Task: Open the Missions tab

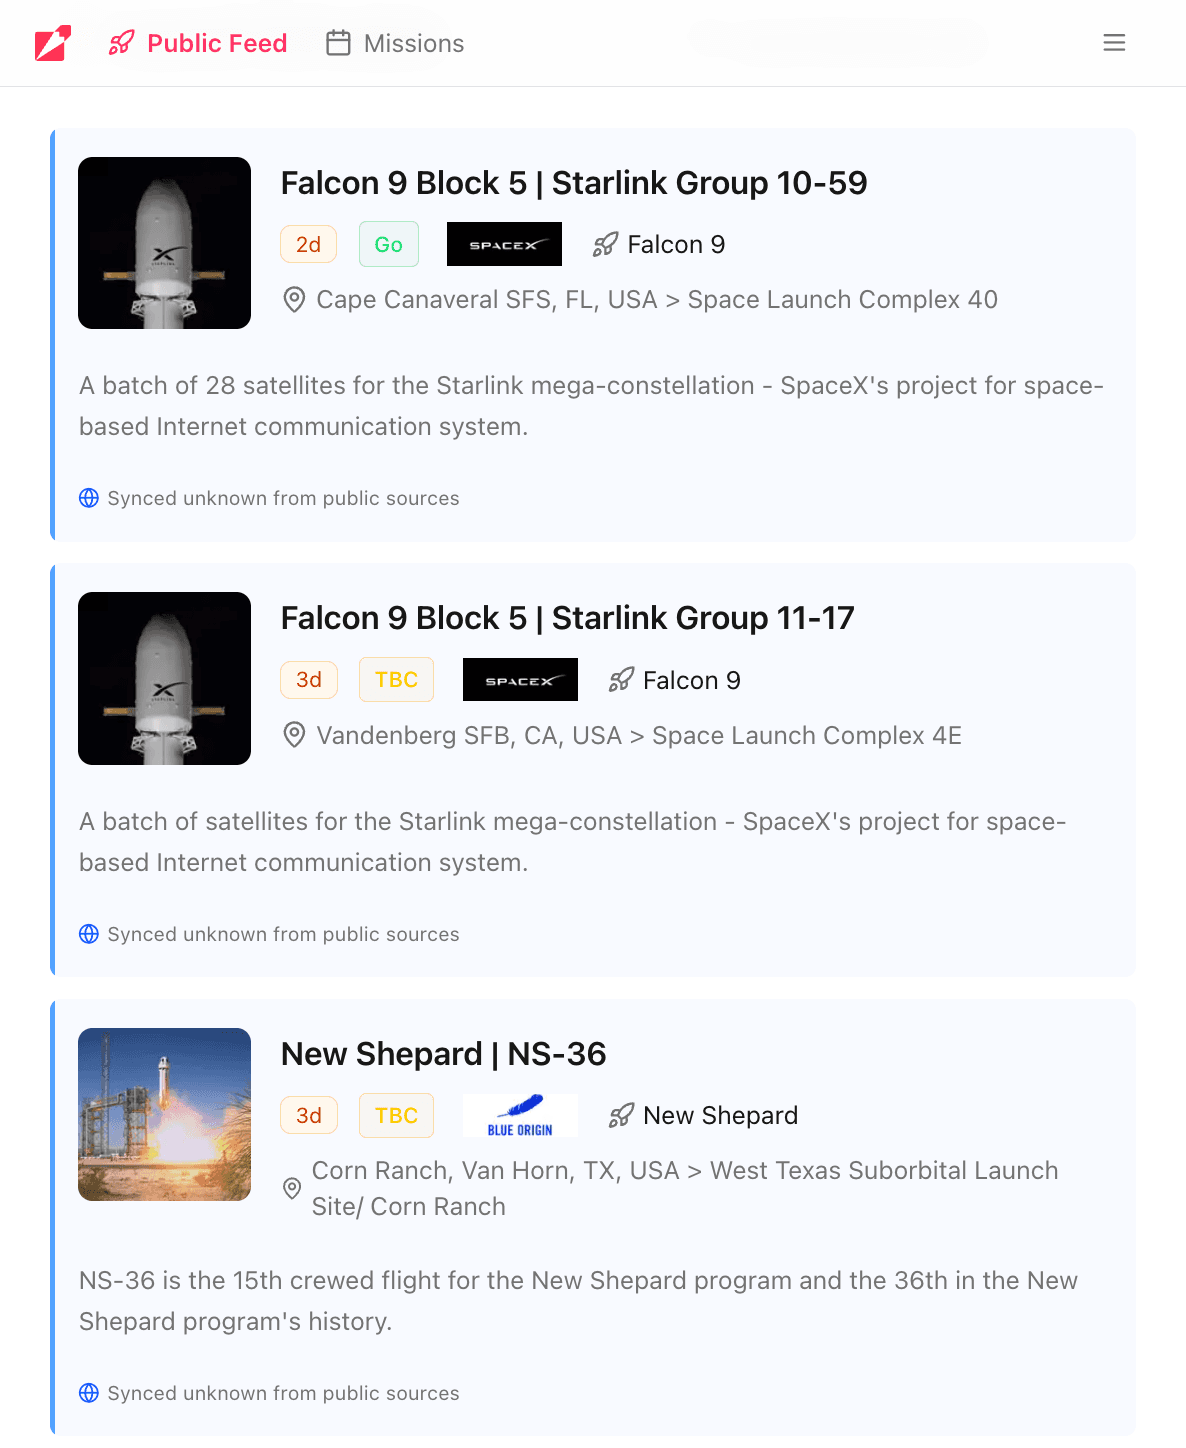Action: 395,43
